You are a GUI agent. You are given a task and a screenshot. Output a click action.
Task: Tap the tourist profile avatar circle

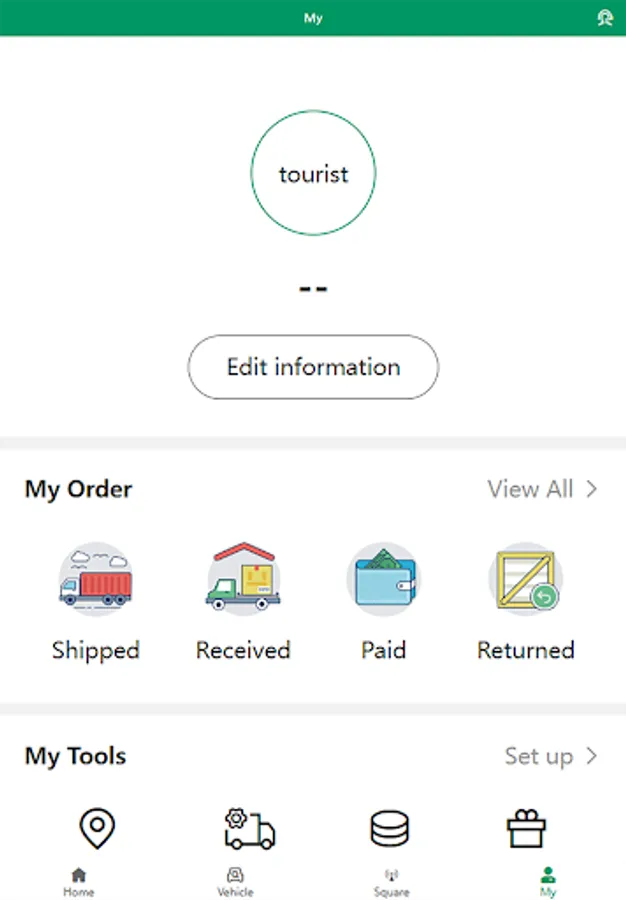pyautogui.click(x=313, y=174)
